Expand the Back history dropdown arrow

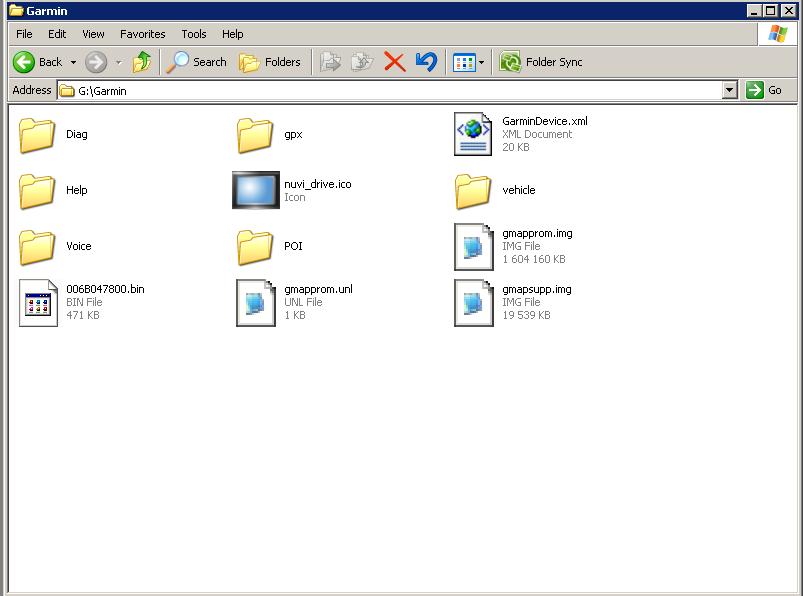[x=73, y=62]
